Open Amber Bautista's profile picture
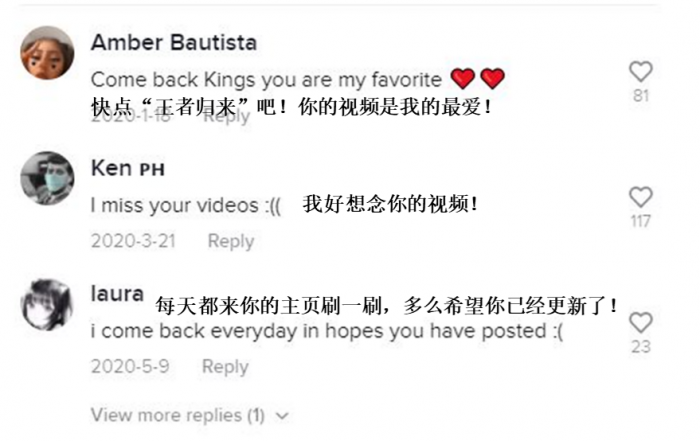Image resolution: width=700 pixels, height=441 pixels. 47,53
